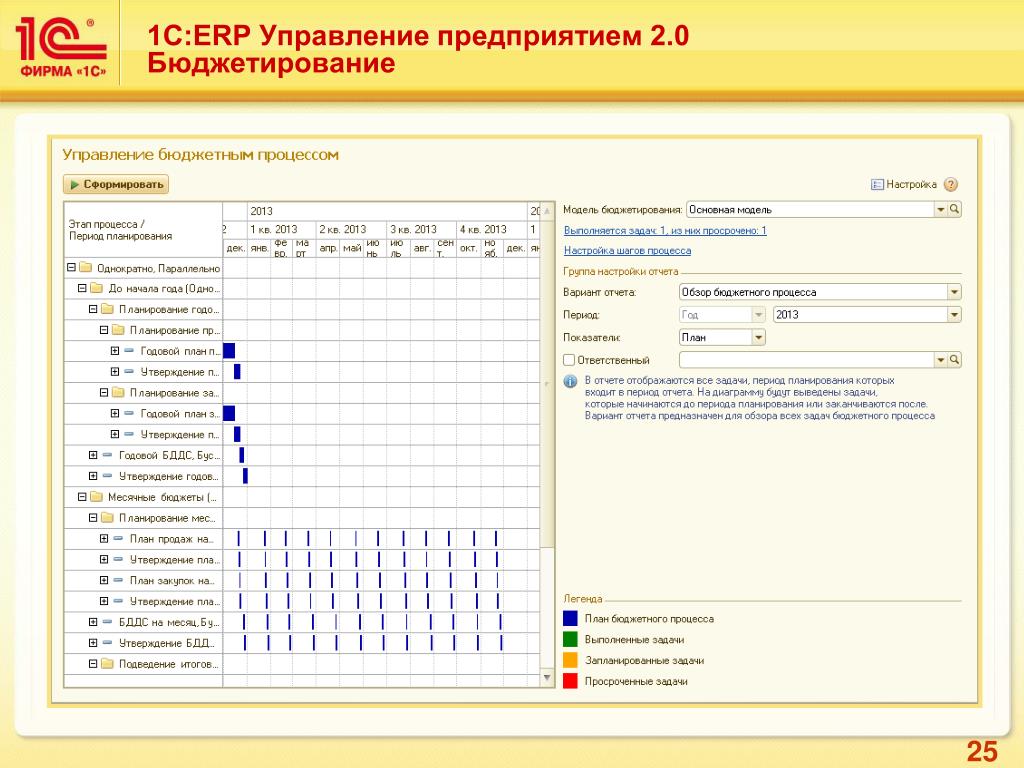Click the magnifier in the Ответственный field

pos(954,360)
